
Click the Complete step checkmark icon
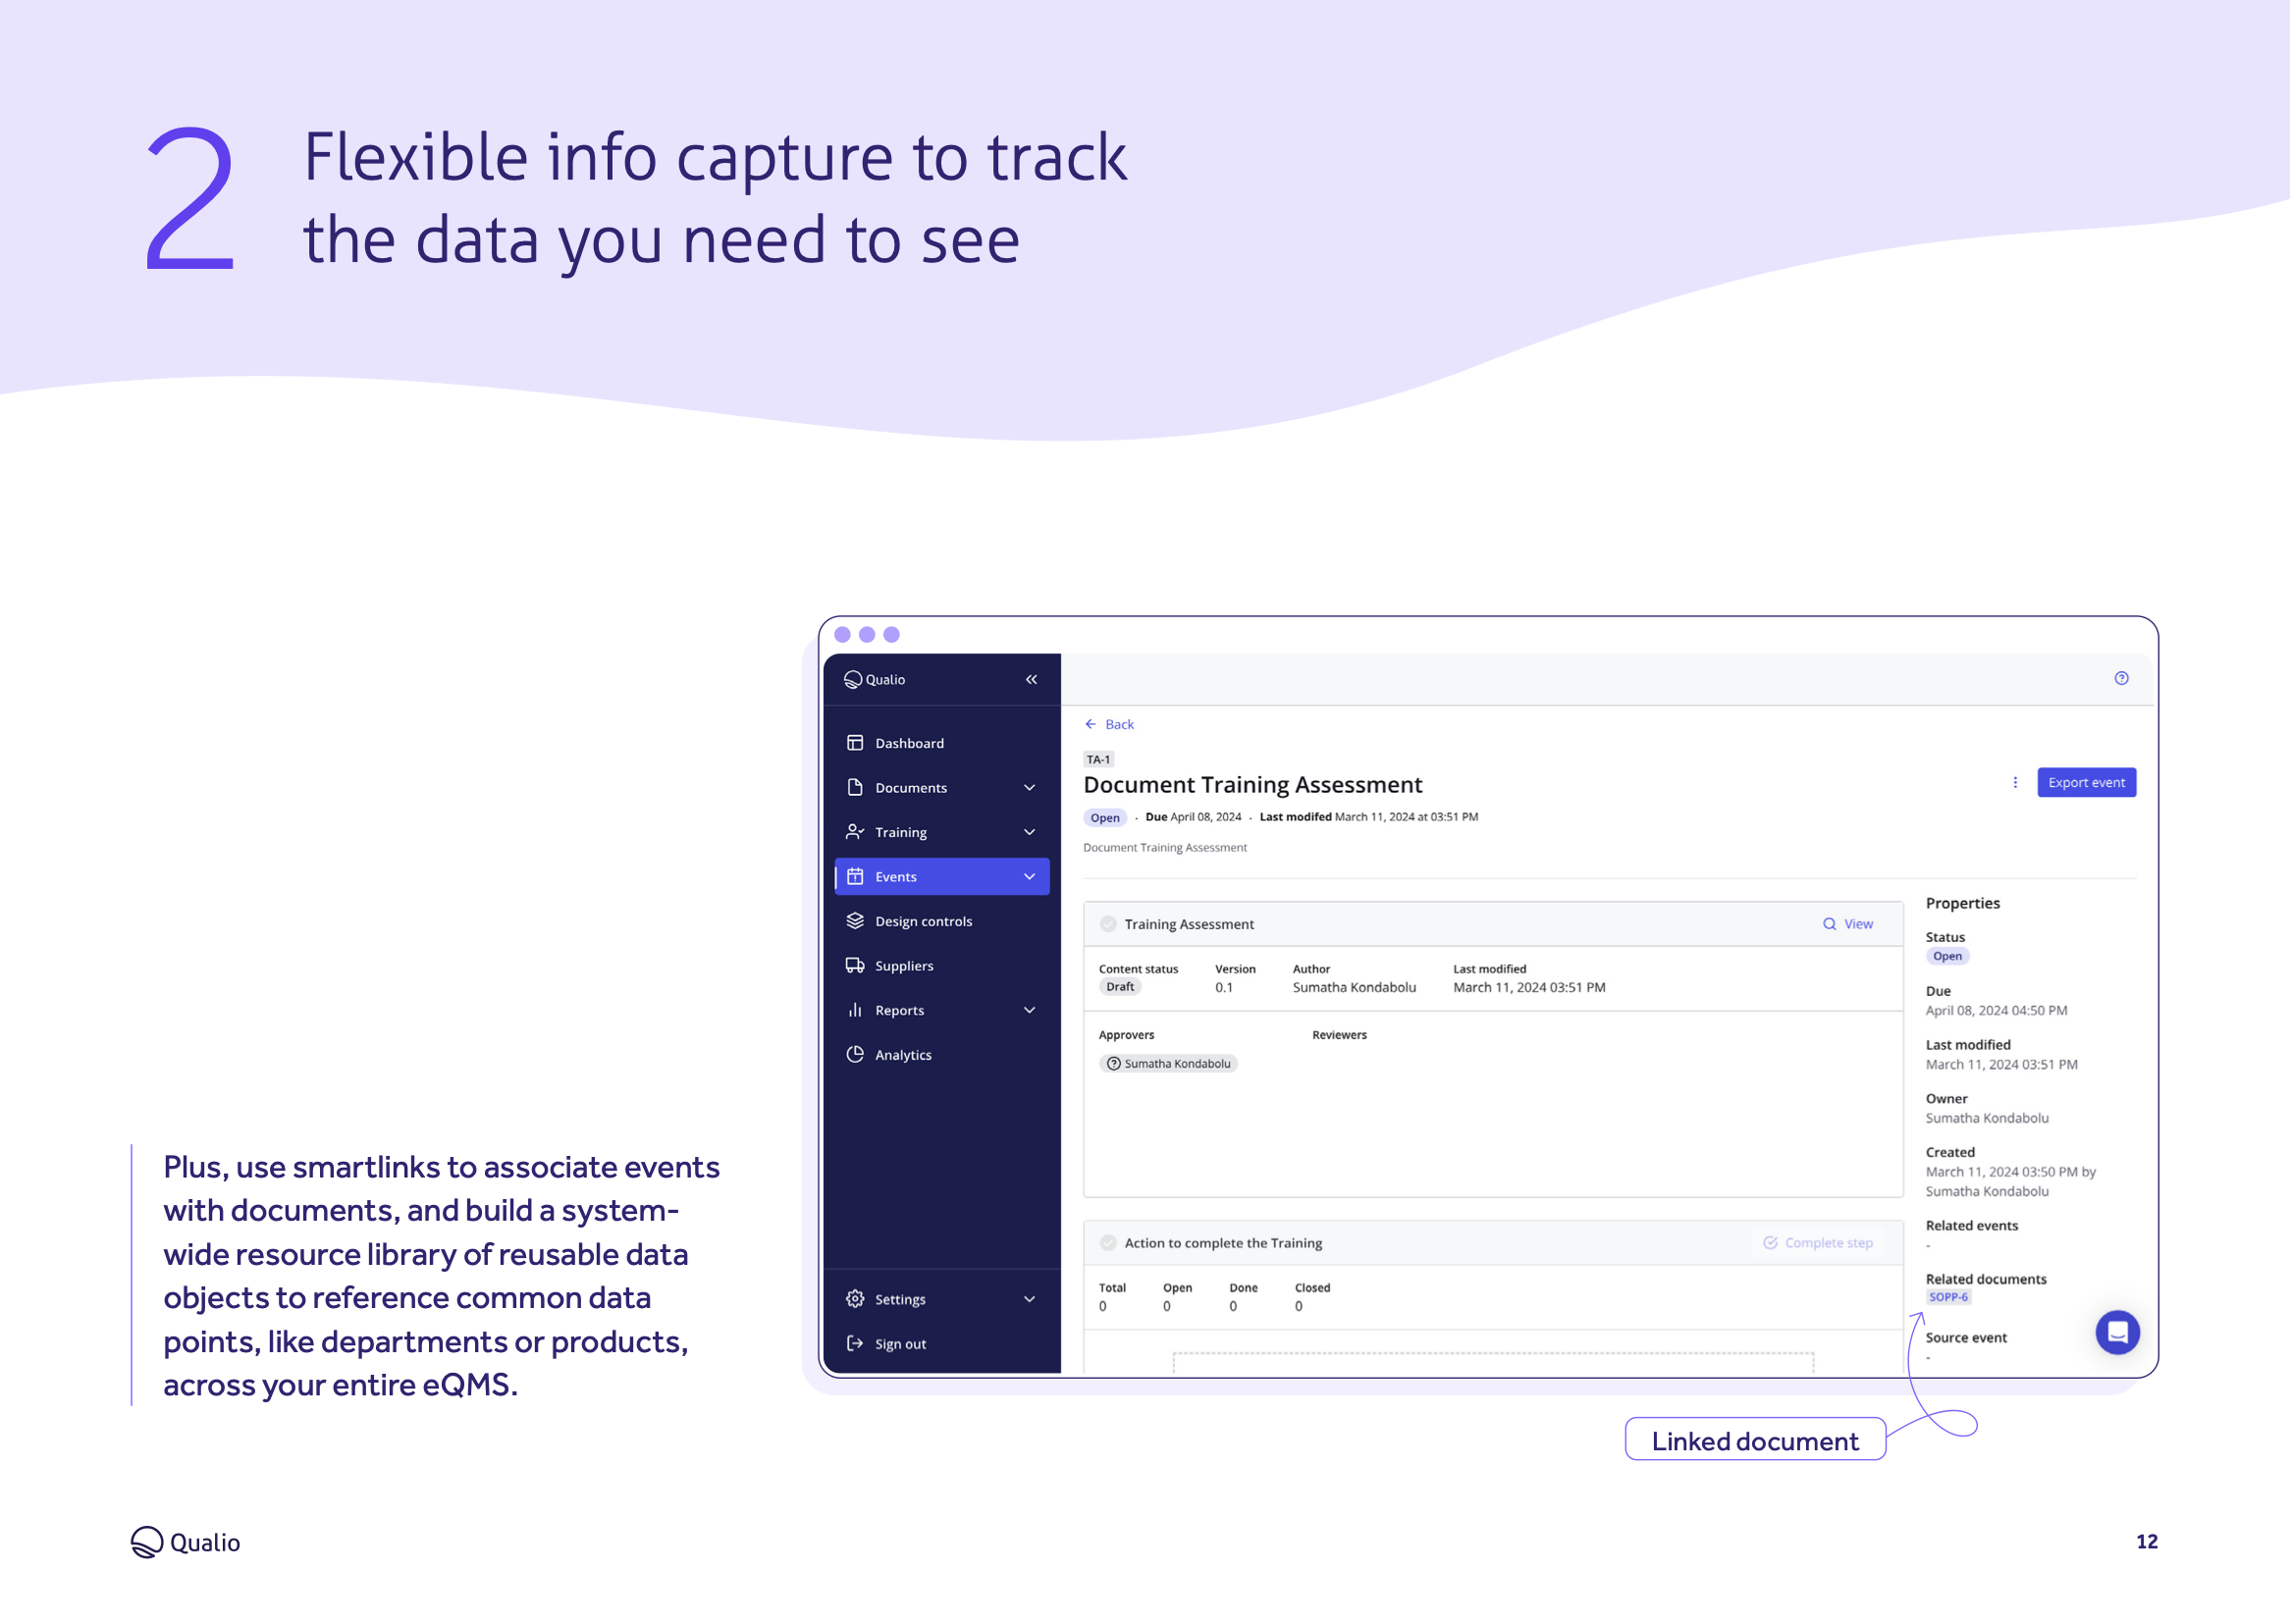1770,1243
